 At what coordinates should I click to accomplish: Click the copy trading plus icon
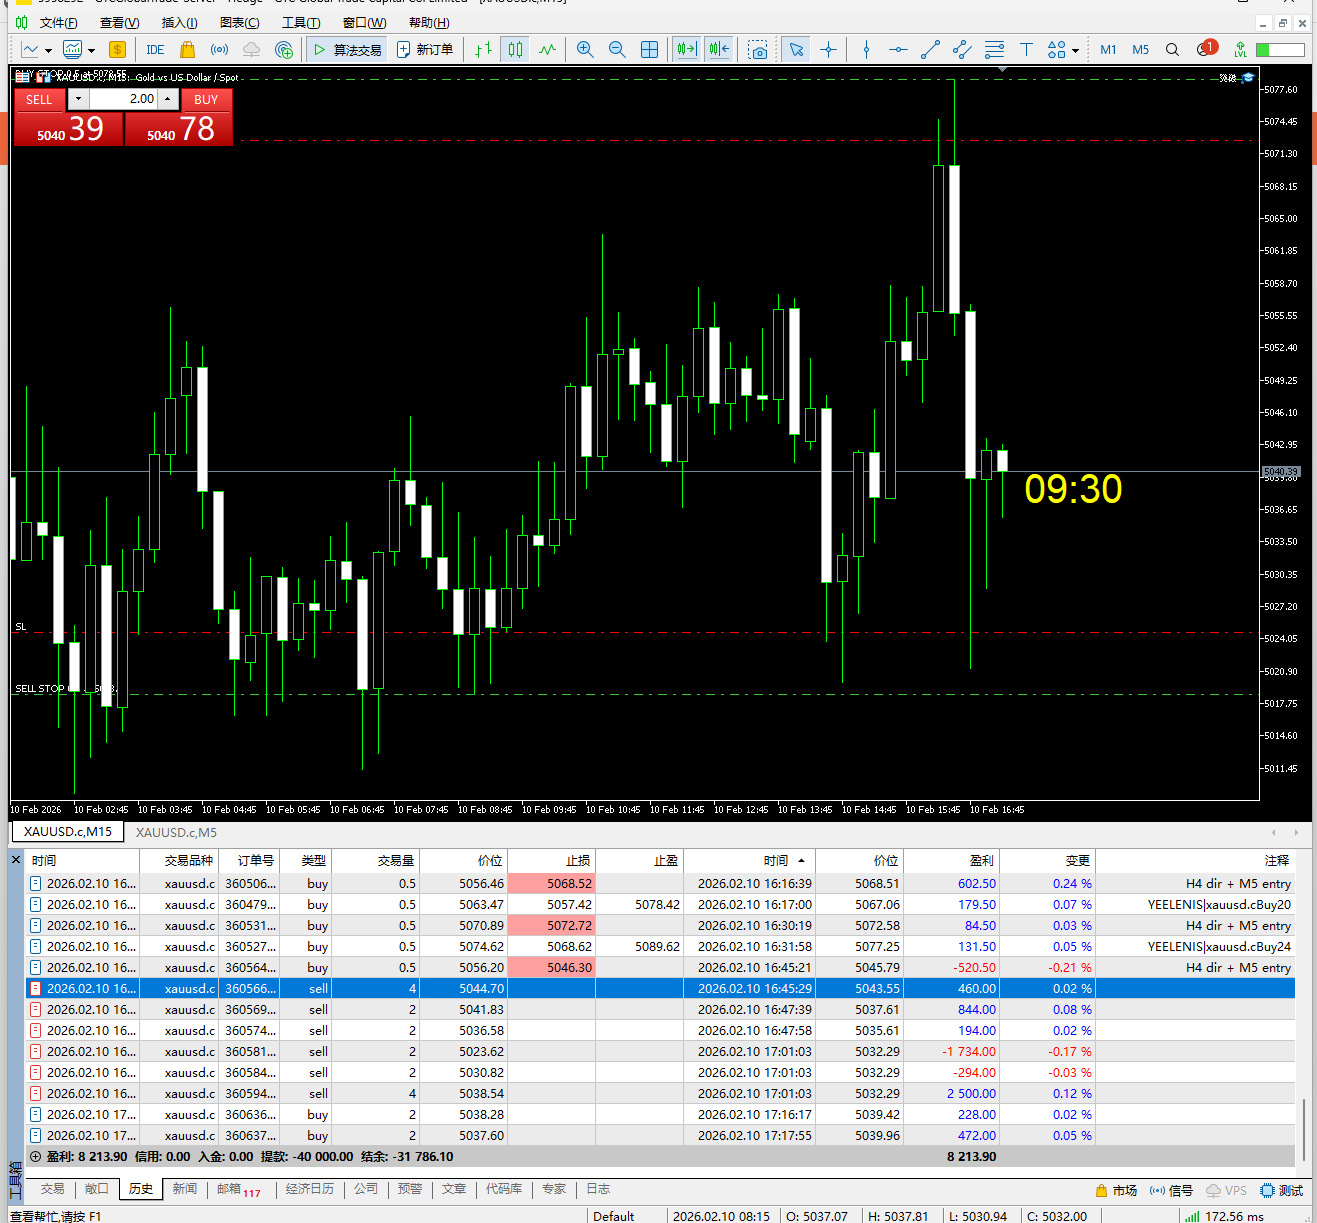coord(284,49)
